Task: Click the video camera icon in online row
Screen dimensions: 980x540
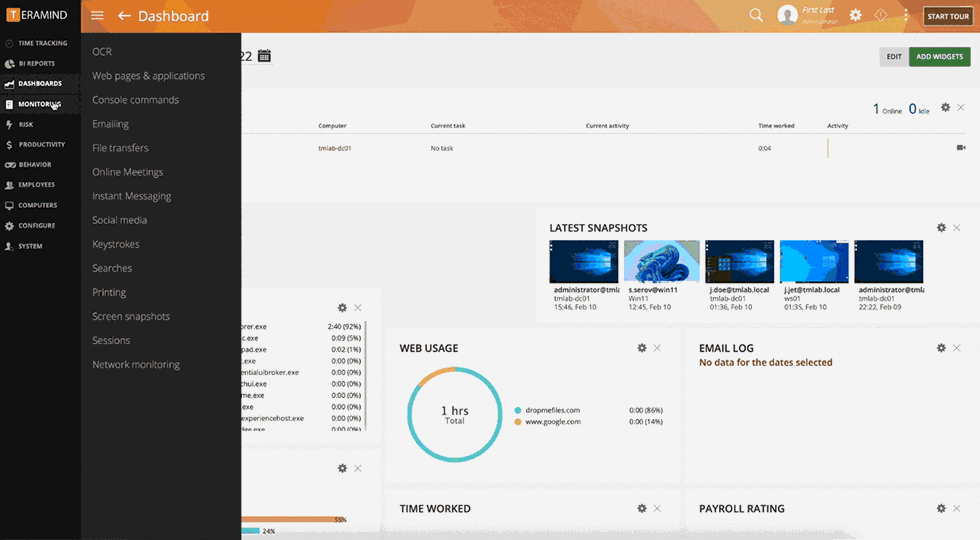Action: pos(961,148)
